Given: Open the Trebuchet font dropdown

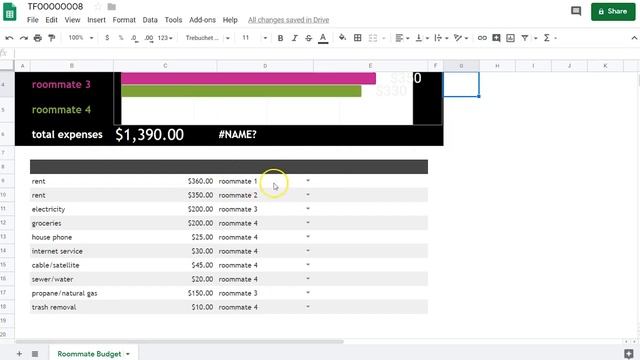Looking at the screenshot, I should pos(207,38).
